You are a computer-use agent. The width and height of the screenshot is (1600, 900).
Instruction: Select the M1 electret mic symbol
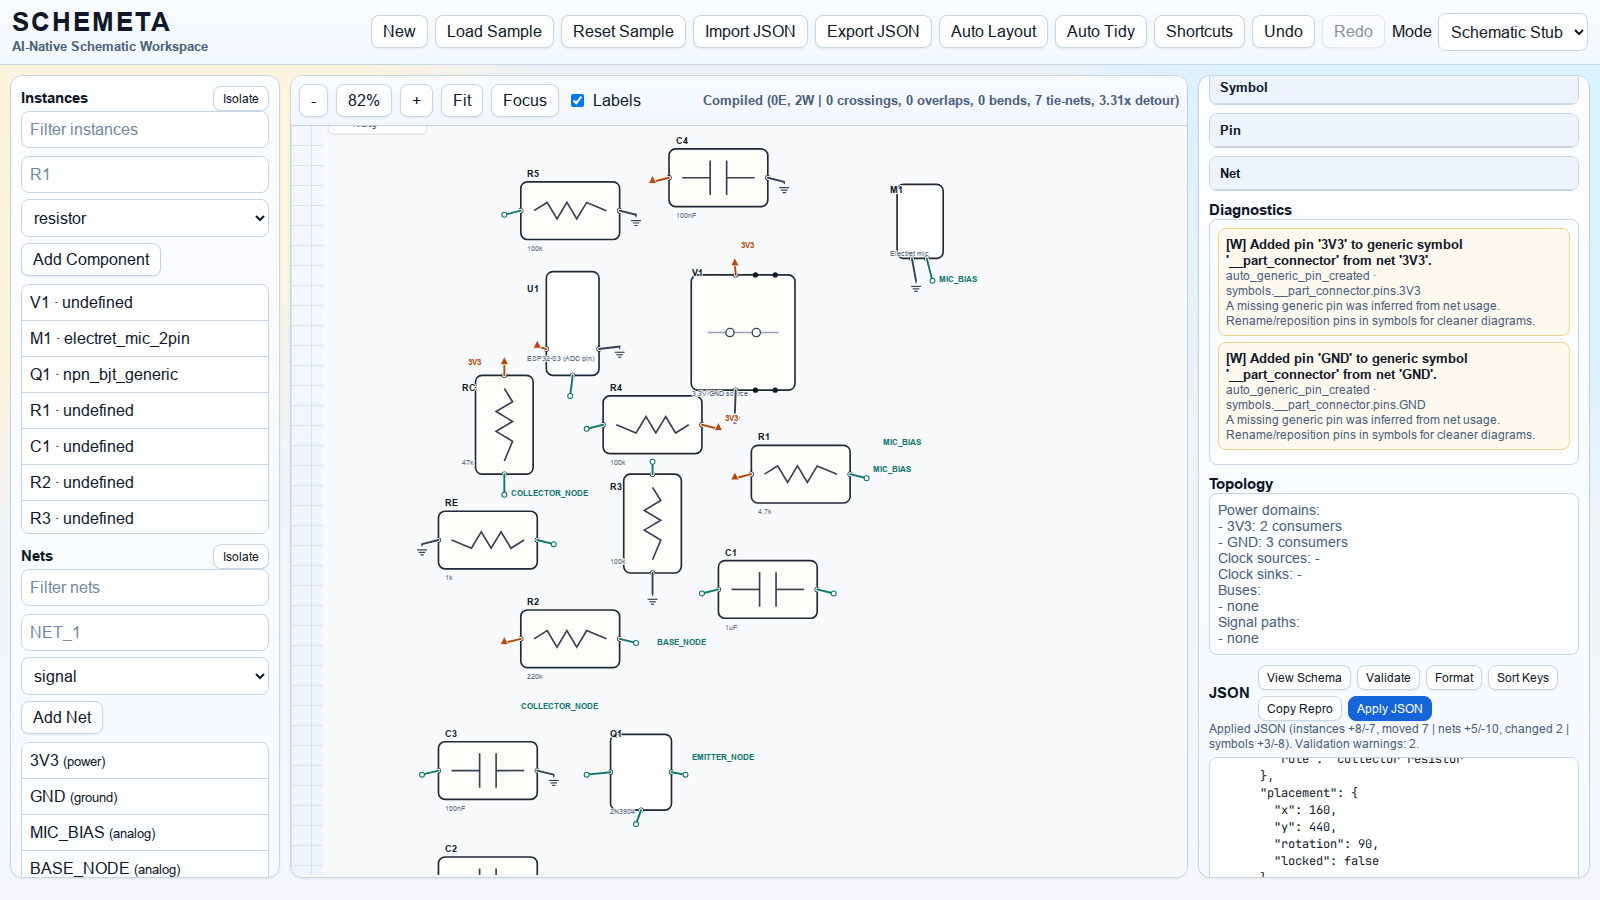coord(919,221)
